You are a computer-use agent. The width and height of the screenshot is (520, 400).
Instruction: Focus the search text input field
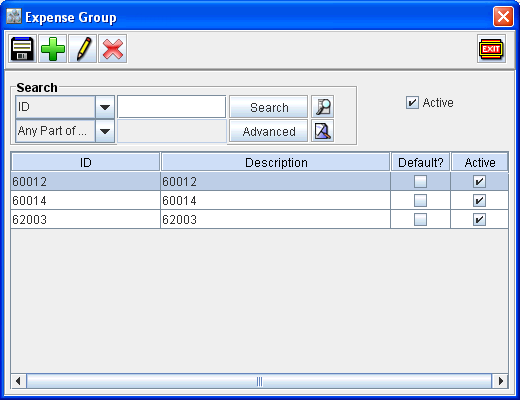pyautogui.click(x=172, y=107)
